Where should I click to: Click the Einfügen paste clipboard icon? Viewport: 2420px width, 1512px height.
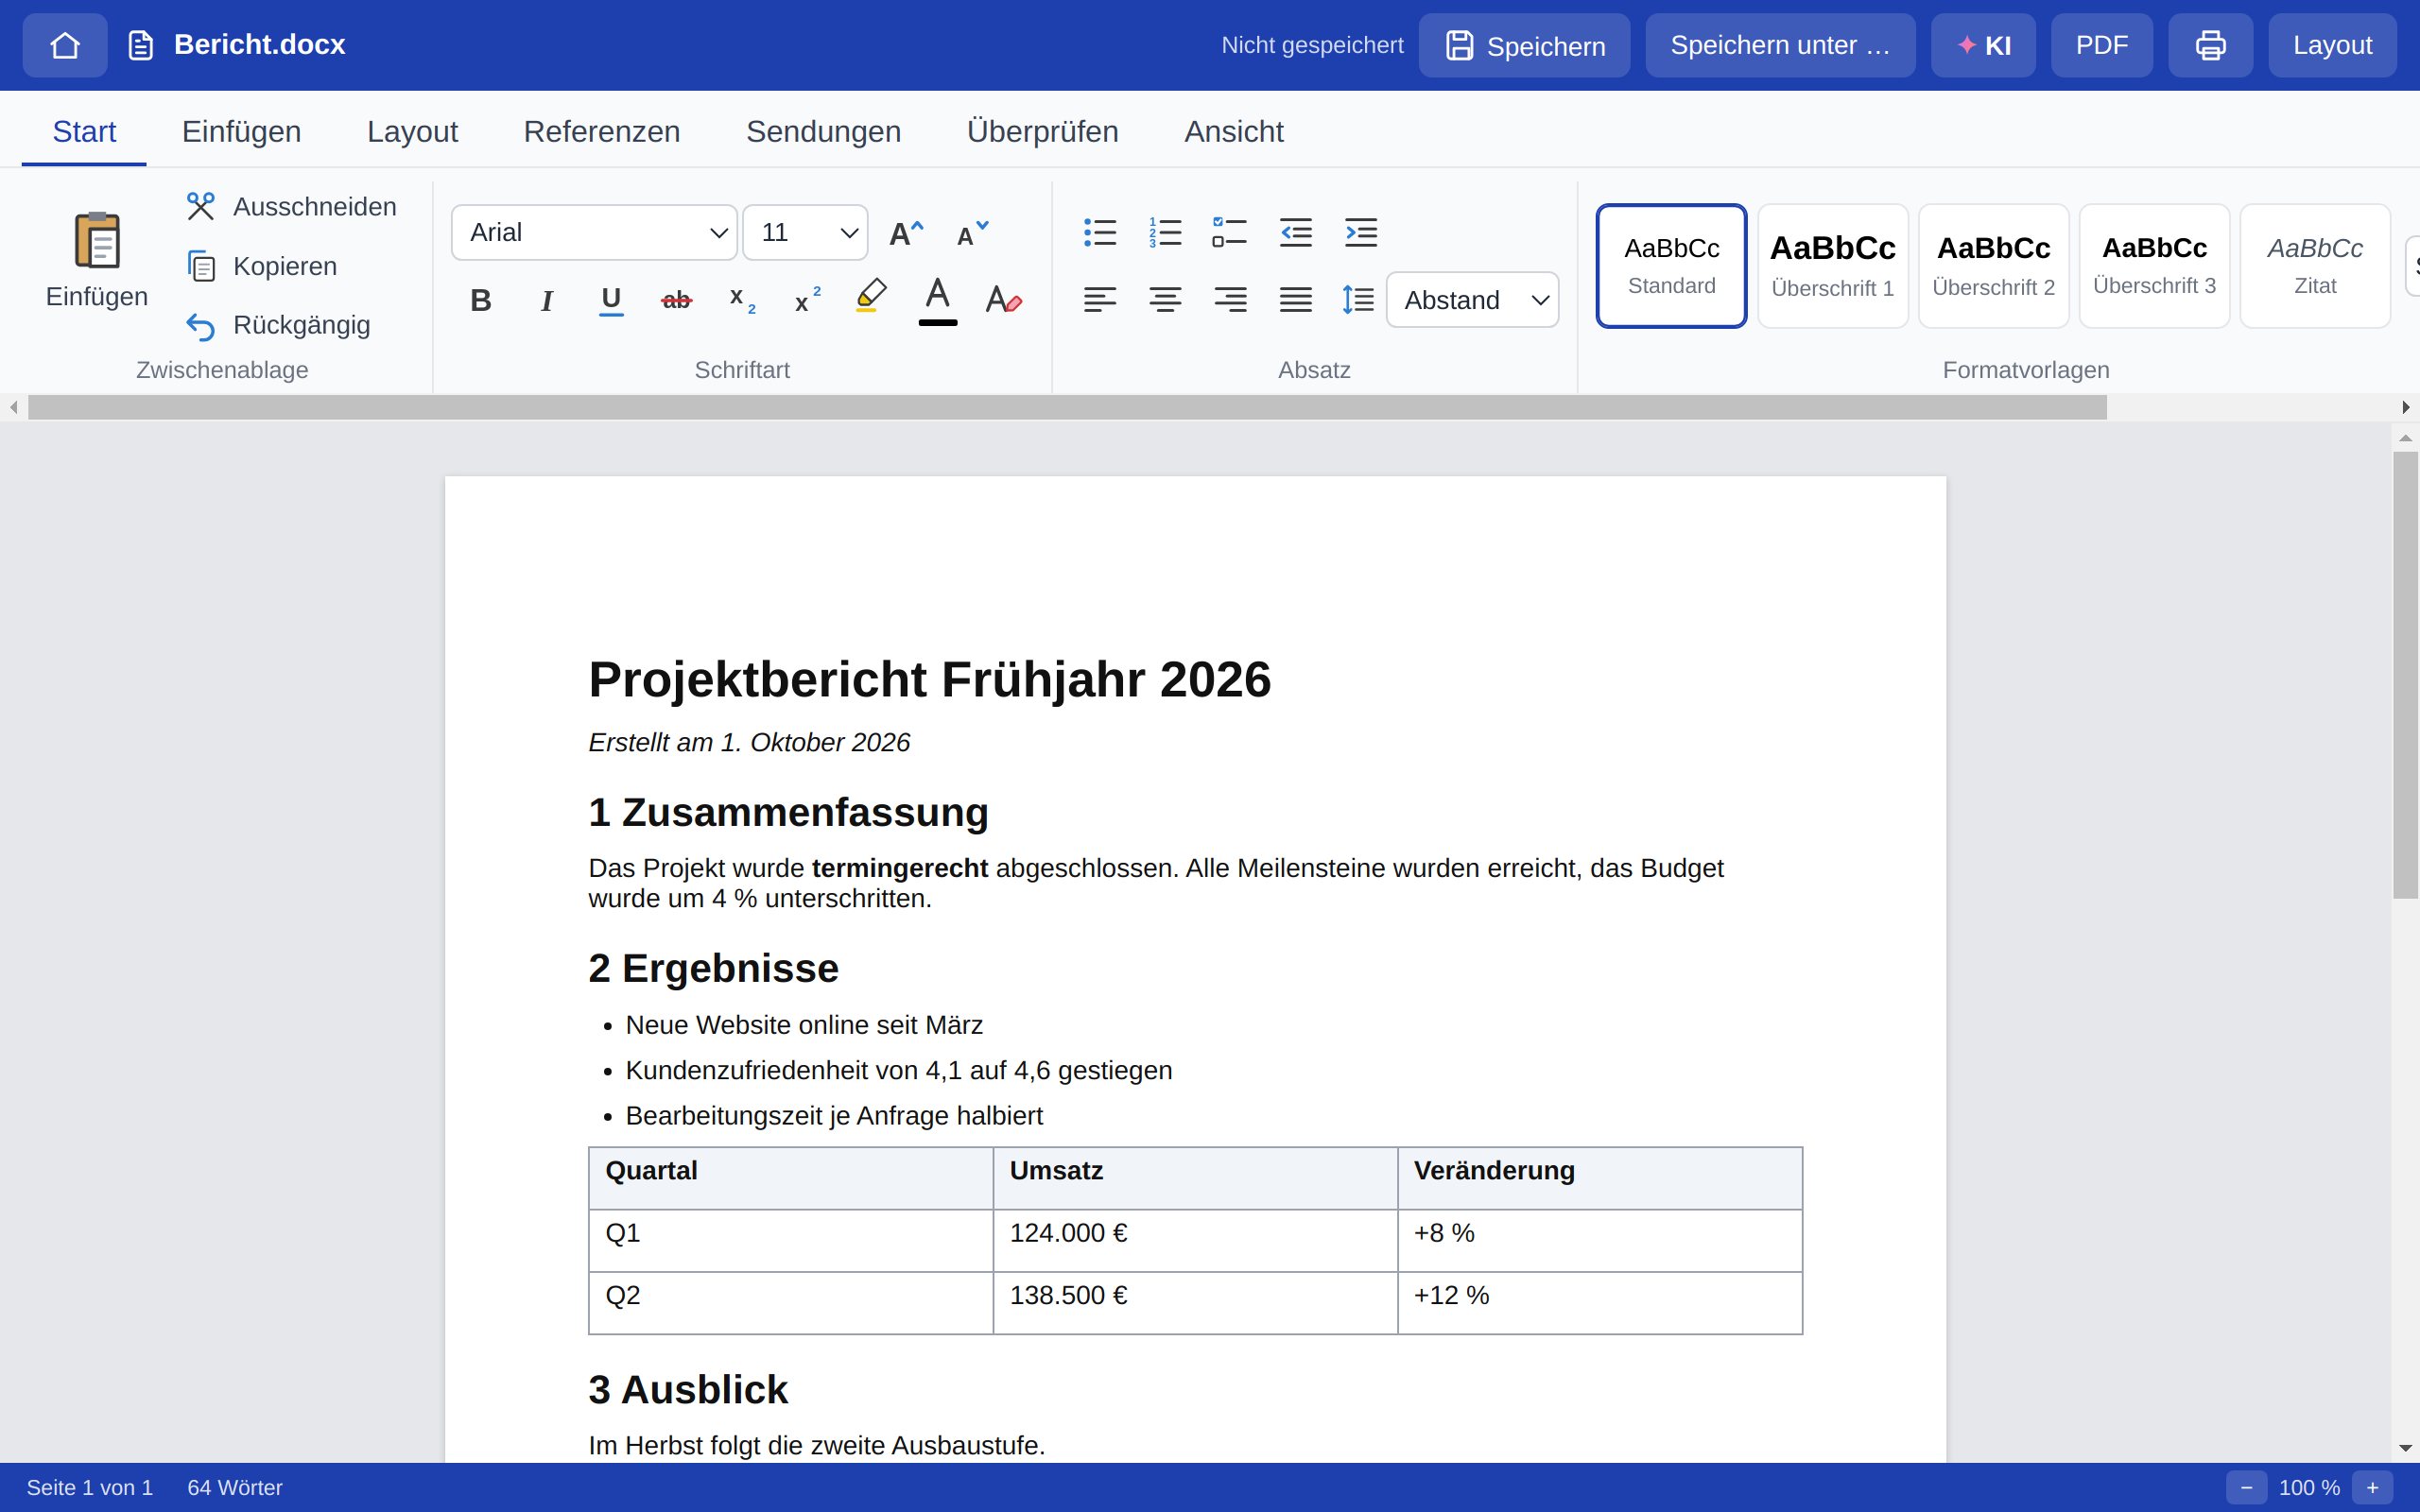[97, 260]
